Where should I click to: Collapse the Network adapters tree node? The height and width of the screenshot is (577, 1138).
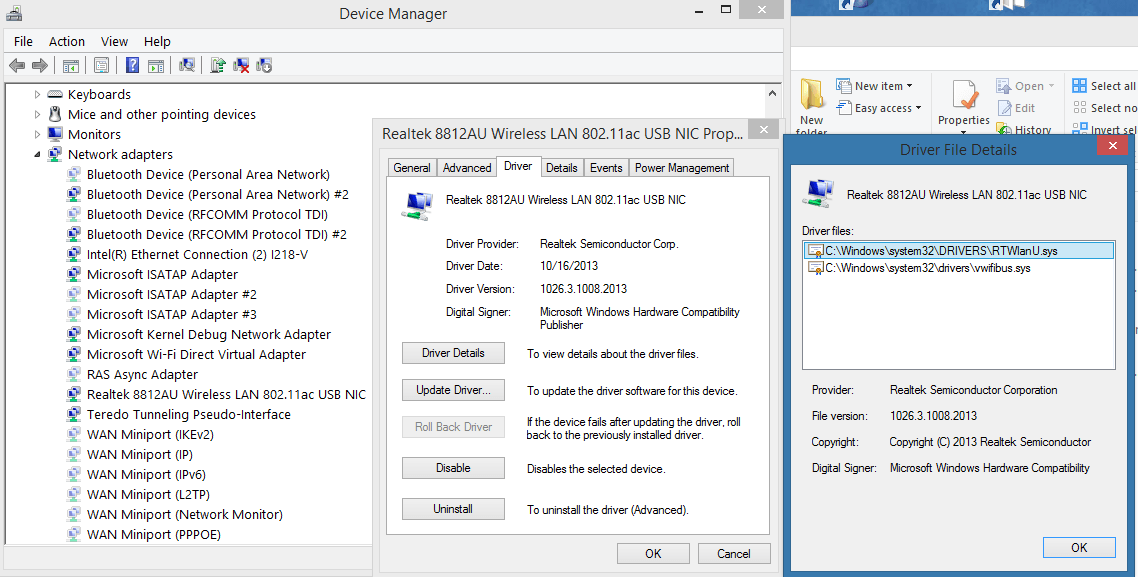pos(37,154)
